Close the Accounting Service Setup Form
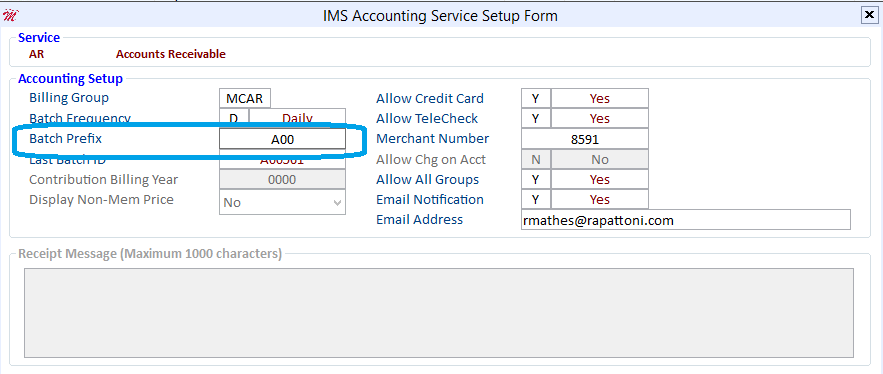 click(869, 16)
